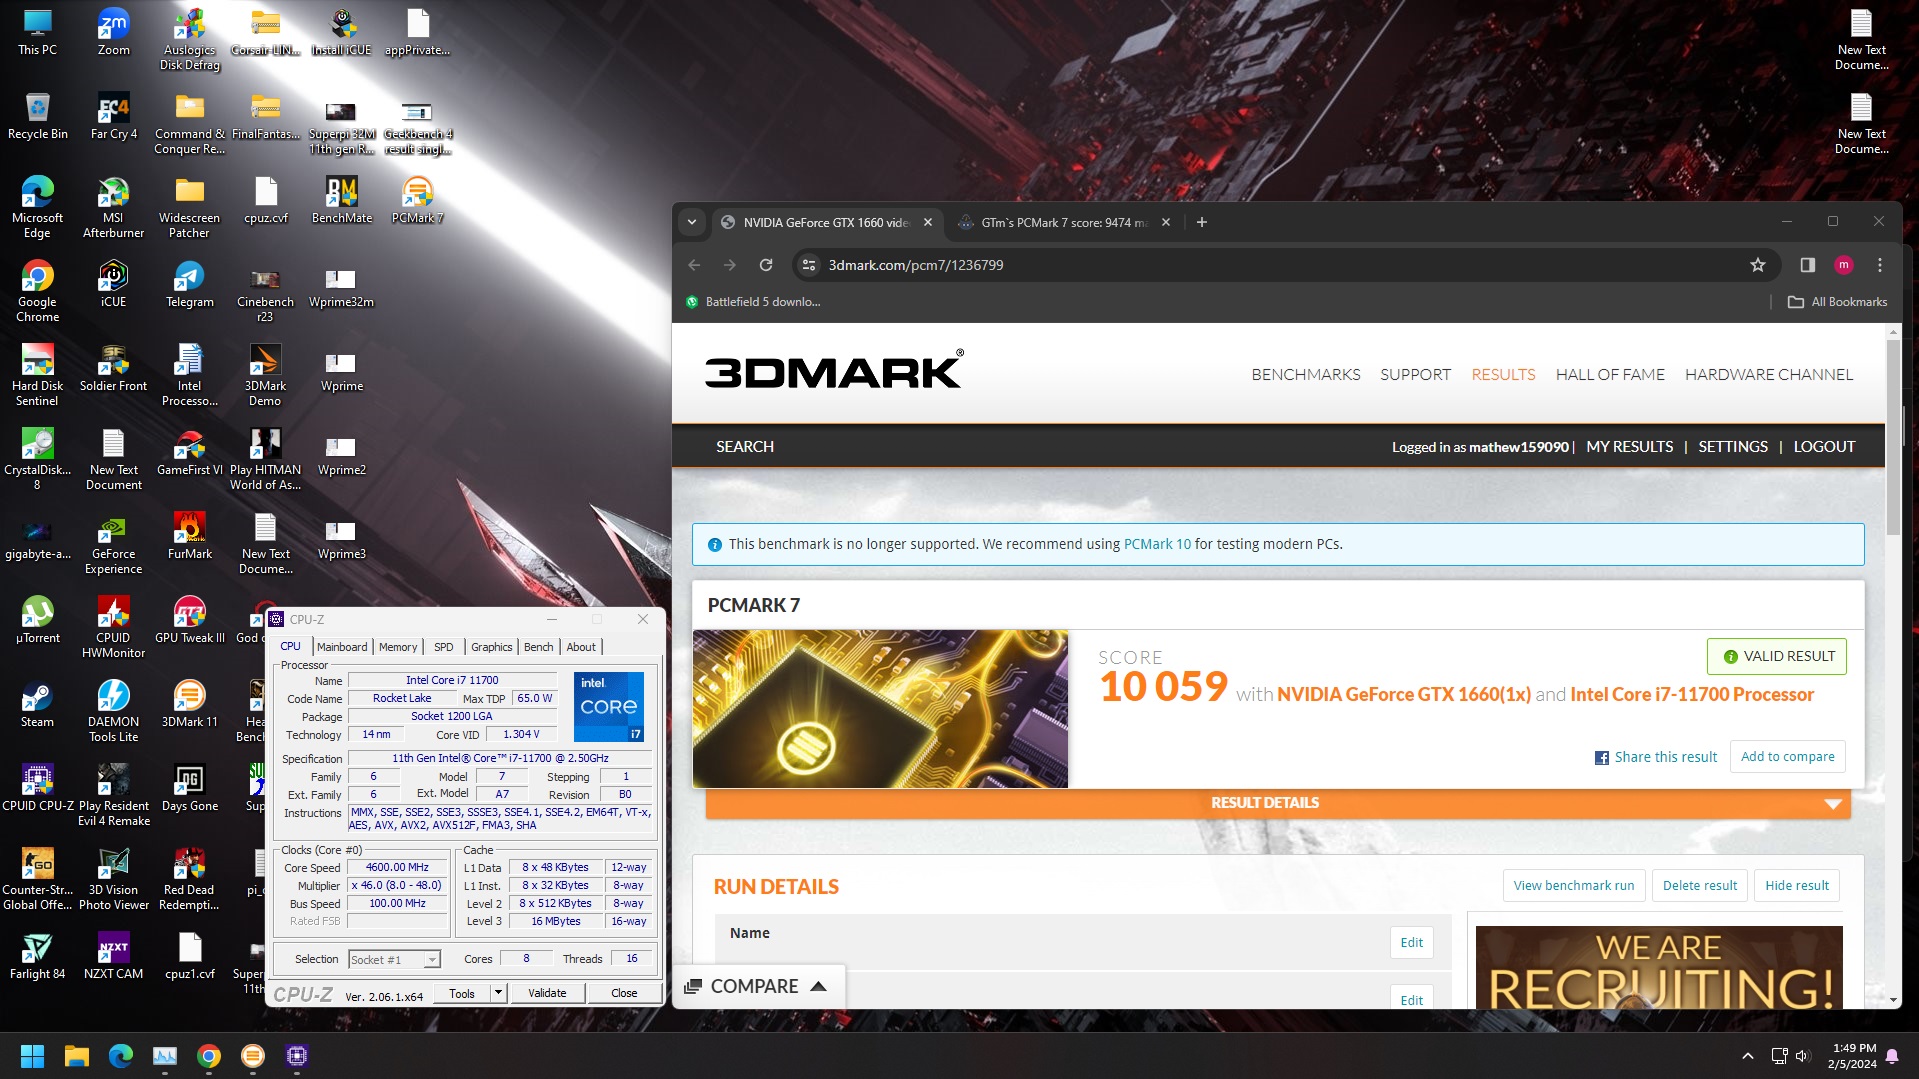
Task: Show hidden system tray icons
Action: point(1747,1056)
